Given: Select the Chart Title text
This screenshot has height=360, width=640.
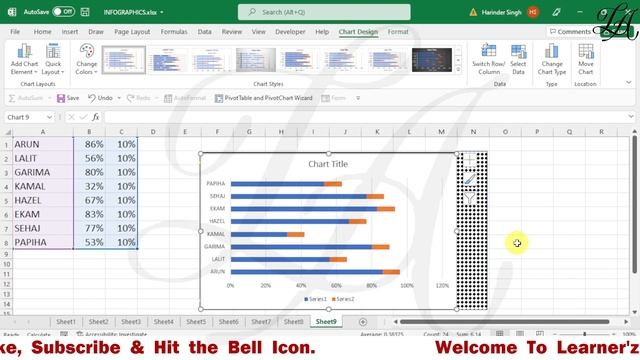Looking at the screenshot, I should pos(328,164).
